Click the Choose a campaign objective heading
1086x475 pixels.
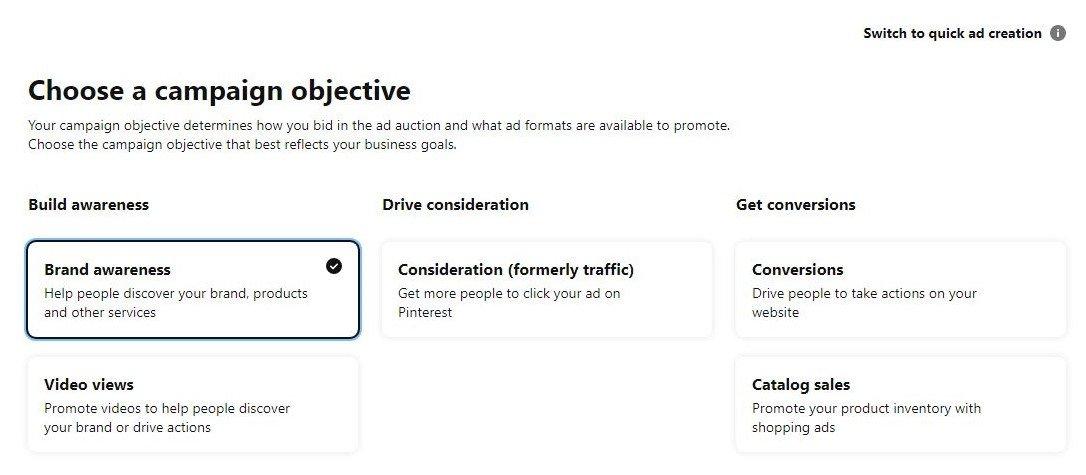[219, 91]
